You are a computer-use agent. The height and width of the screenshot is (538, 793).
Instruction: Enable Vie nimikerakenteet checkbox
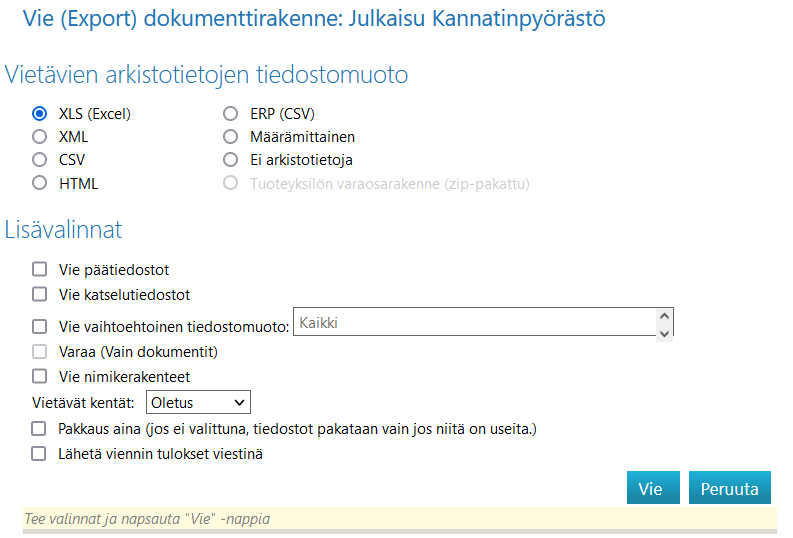click(40, 377)
